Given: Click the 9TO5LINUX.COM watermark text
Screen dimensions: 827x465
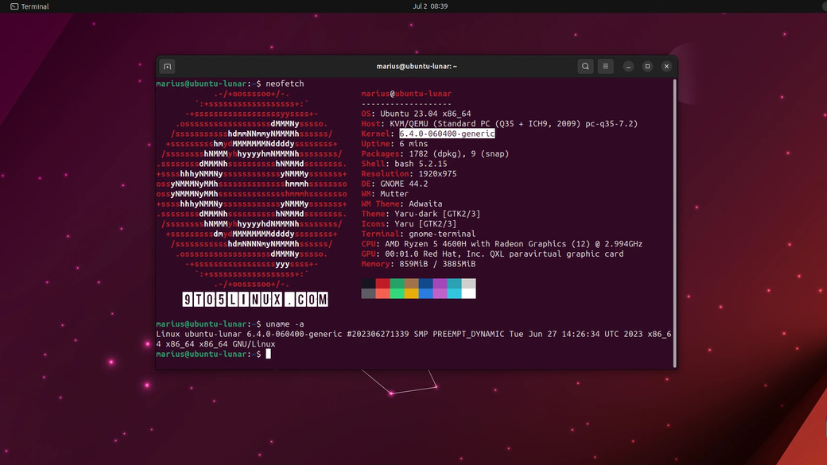Looking at the screenshot, I should [x=255, y=299].
